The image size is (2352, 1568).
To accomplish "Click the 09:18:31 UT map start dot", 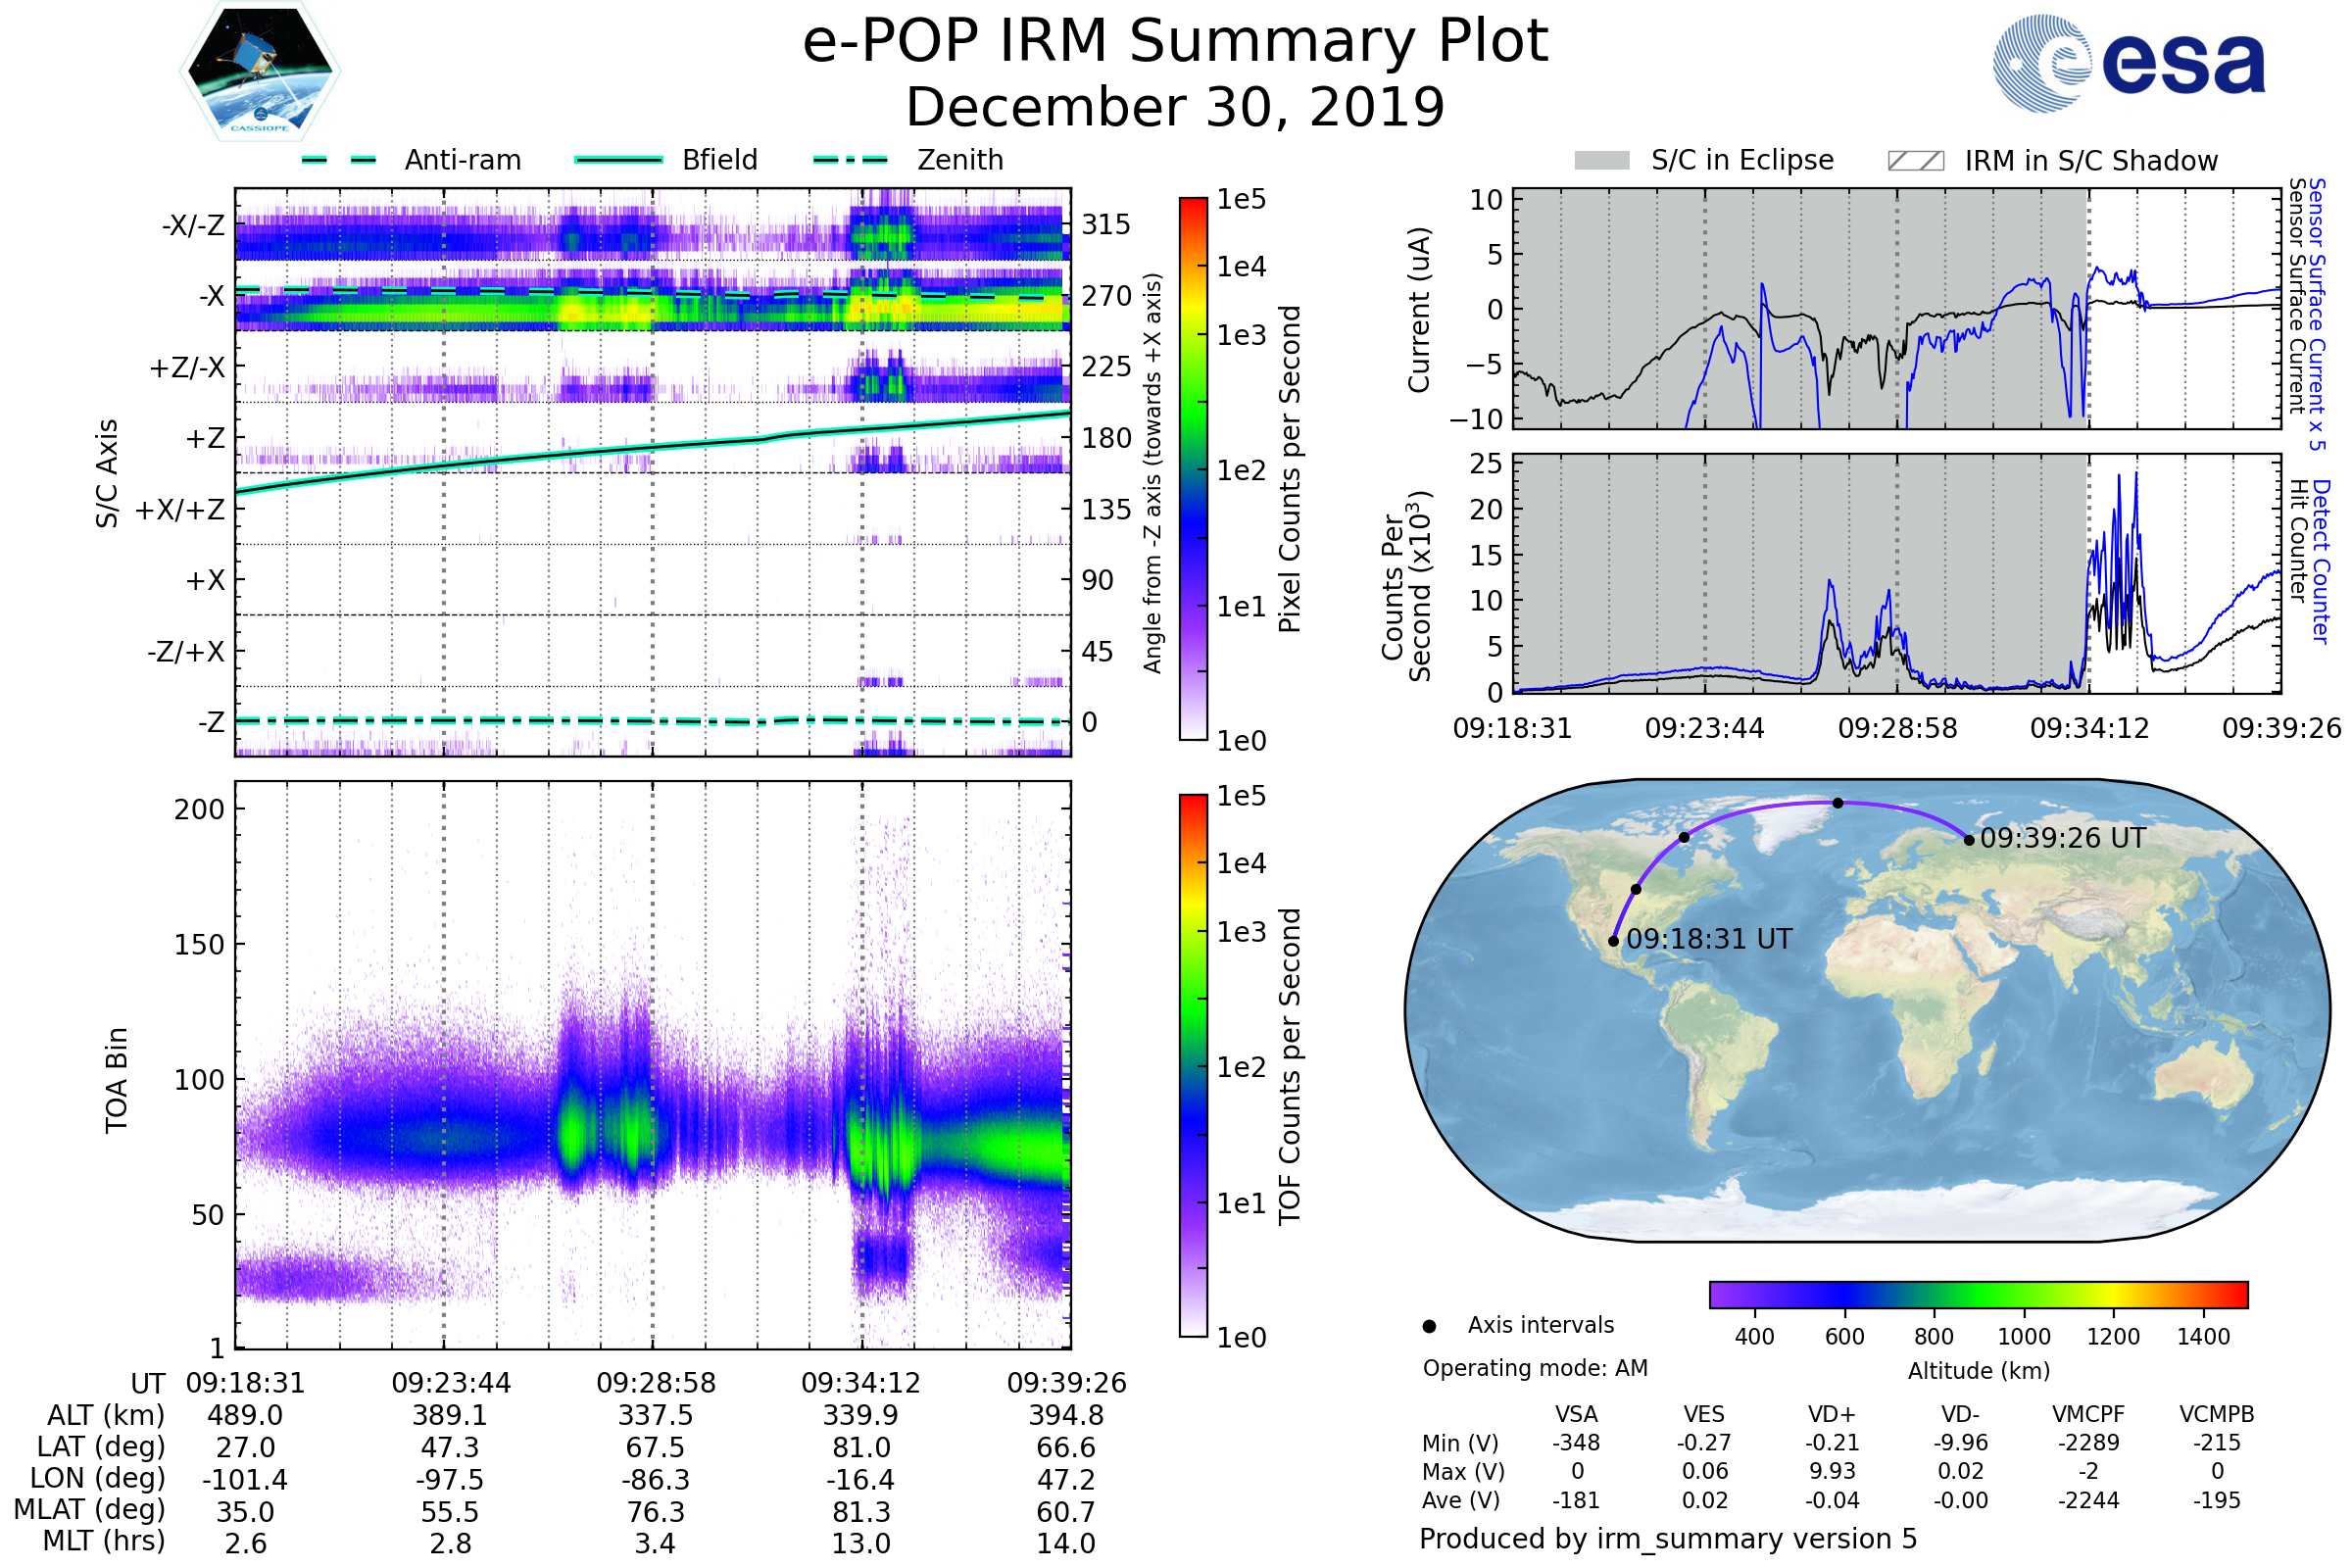I will click(x=1613, y=941).
